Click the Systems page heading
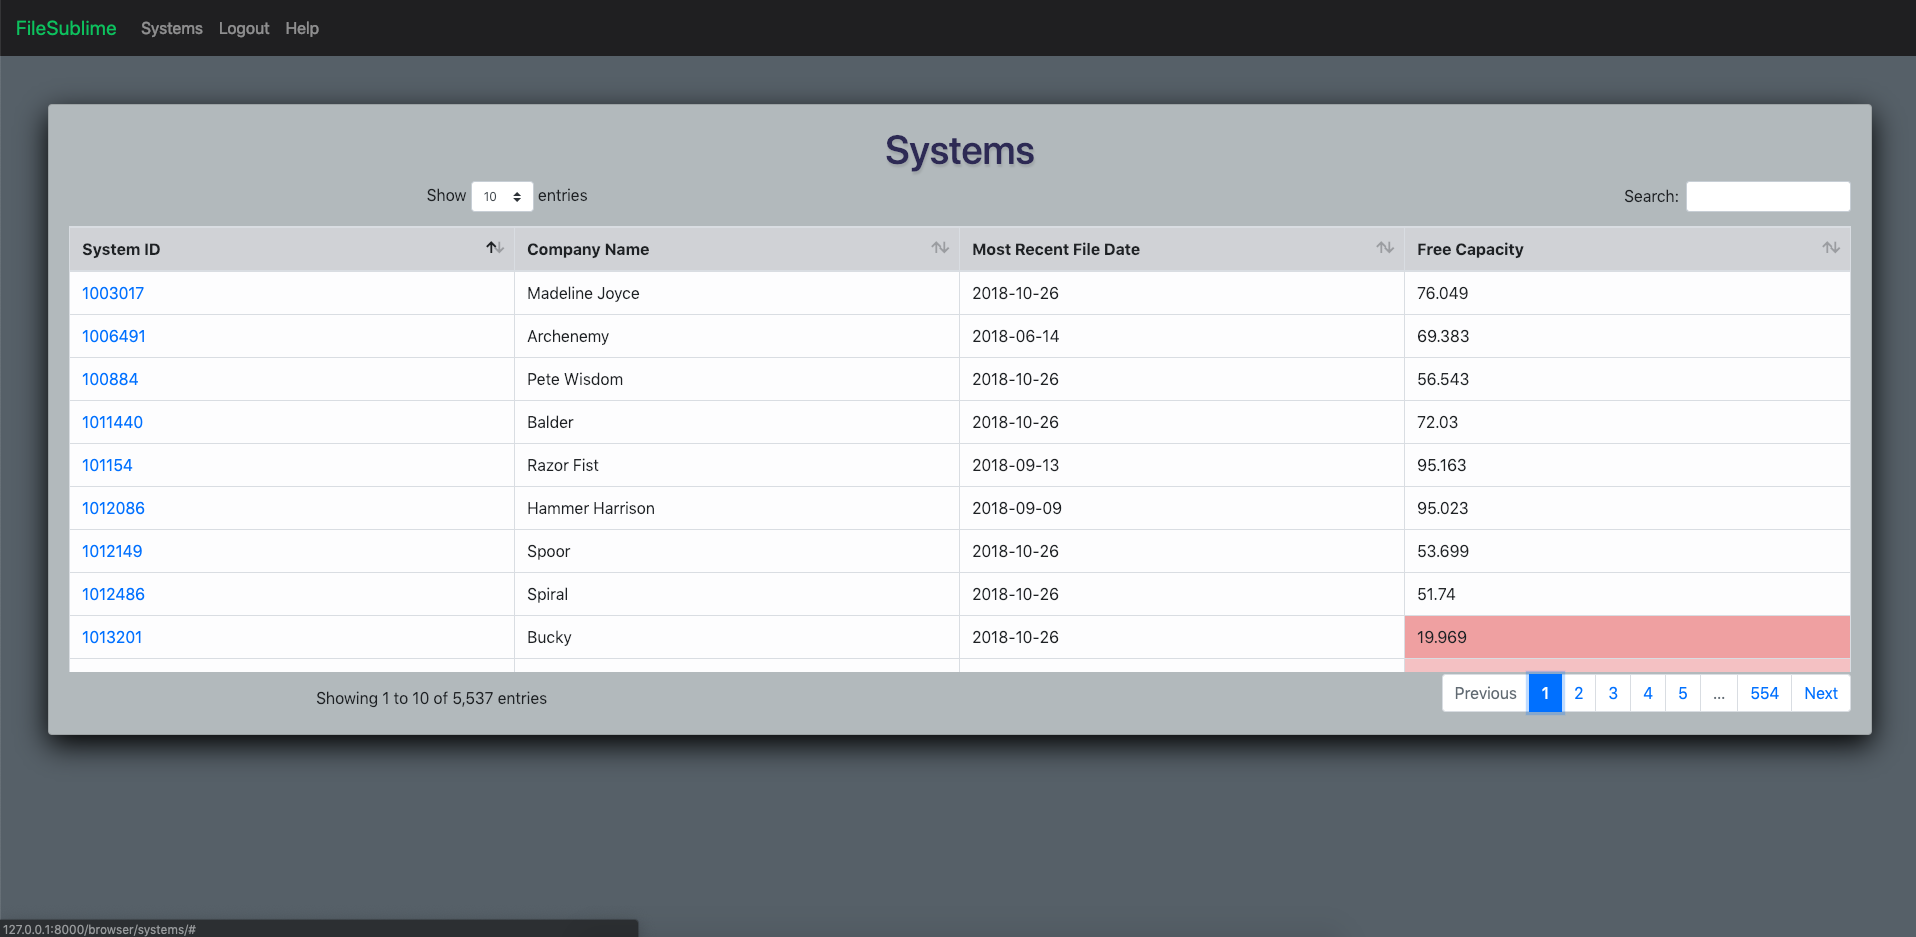This screenshot has height=937, width=1916. (x=960, y=151)
